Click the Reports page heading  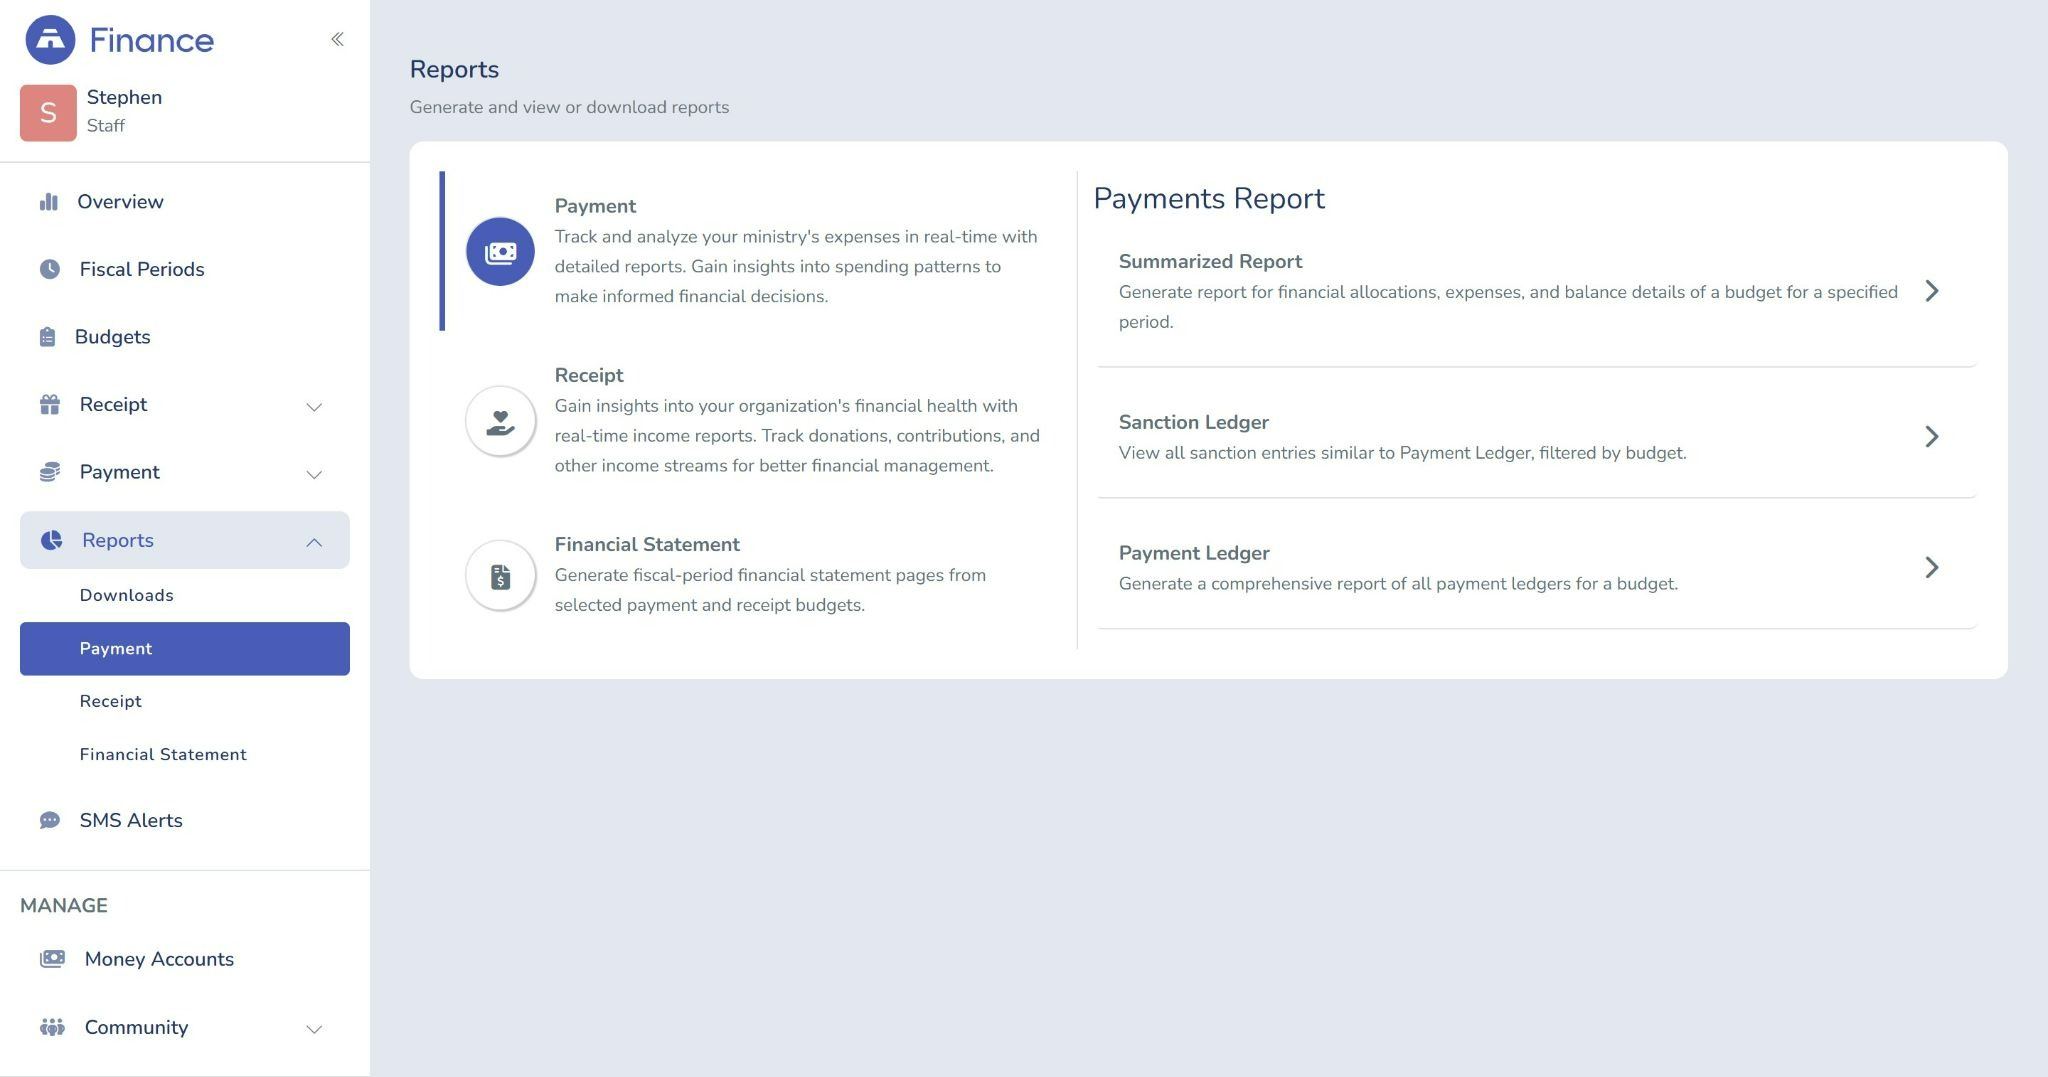(x=454, y=69)
